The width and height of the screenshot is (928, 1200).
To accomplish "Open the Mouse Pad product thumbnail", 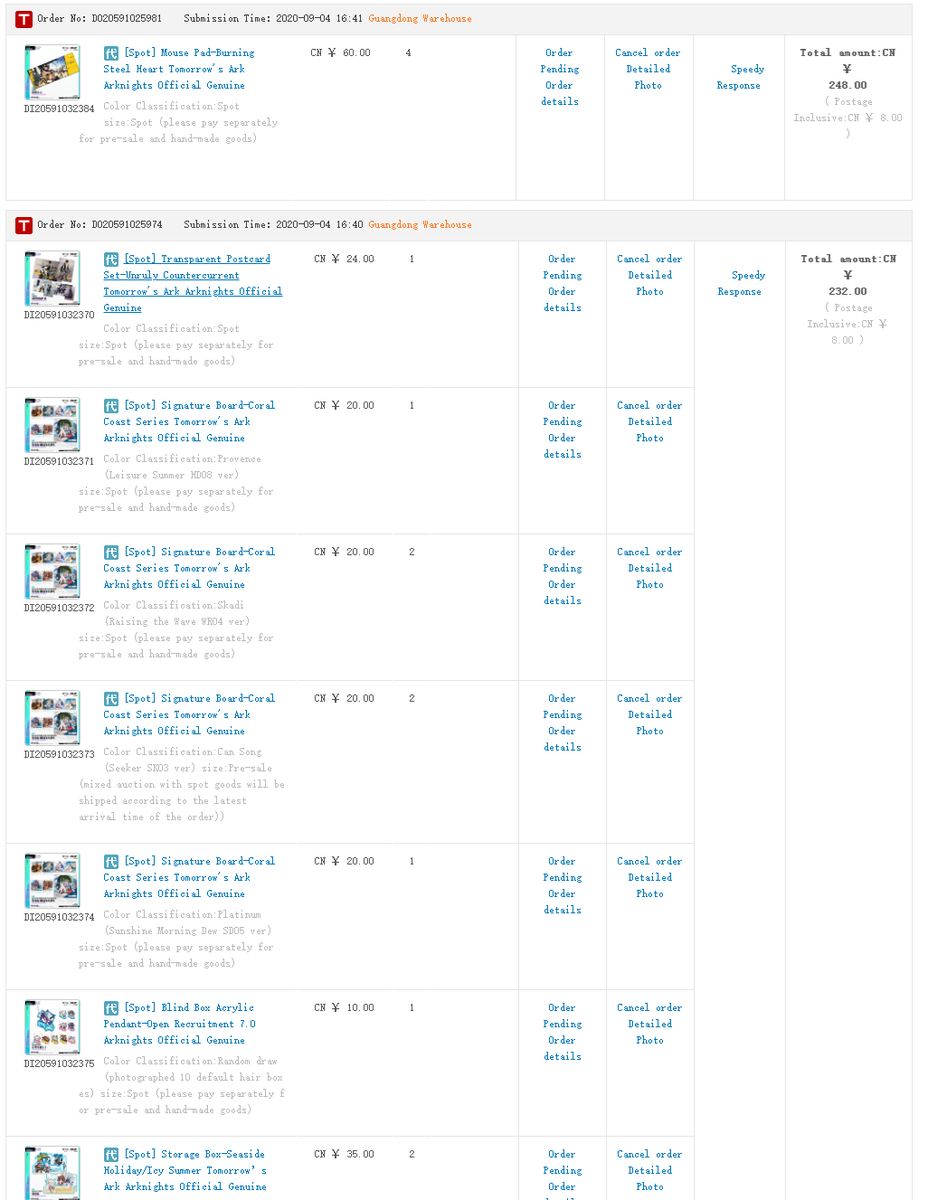I will tap(52, 73).
